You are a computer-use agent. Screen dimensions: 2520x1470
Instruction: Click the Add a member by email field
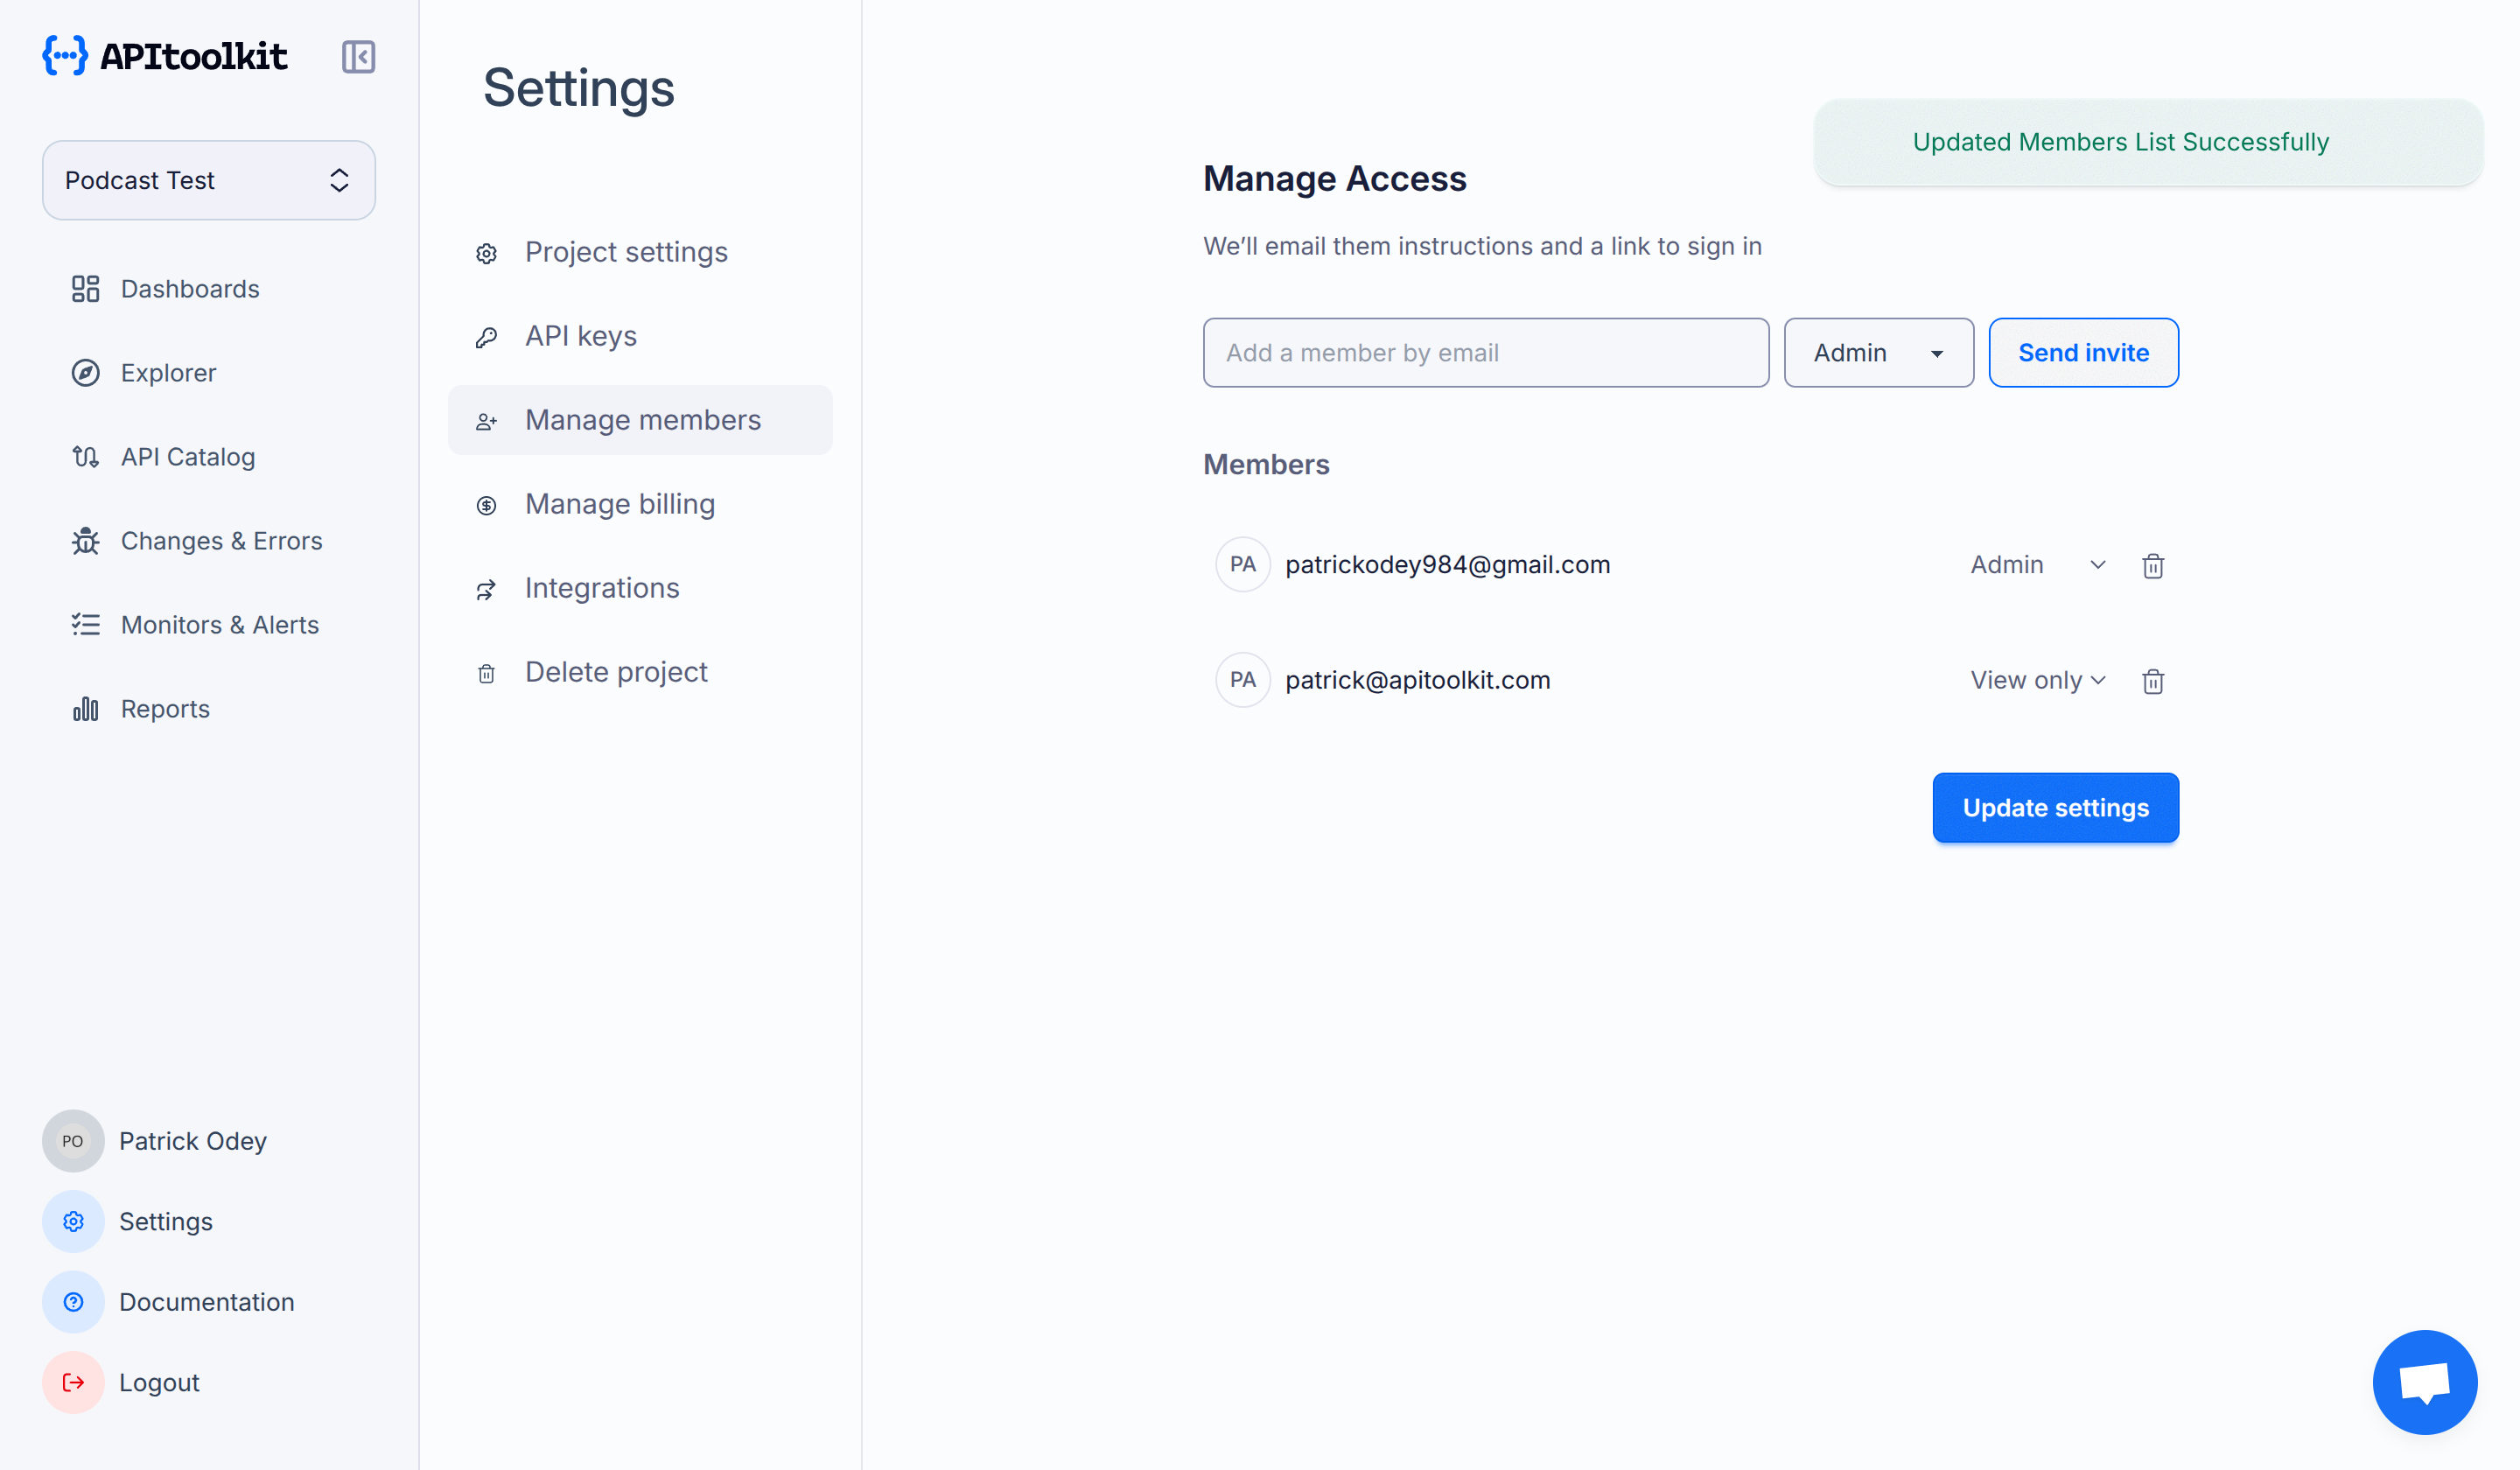coord(1485,352)
